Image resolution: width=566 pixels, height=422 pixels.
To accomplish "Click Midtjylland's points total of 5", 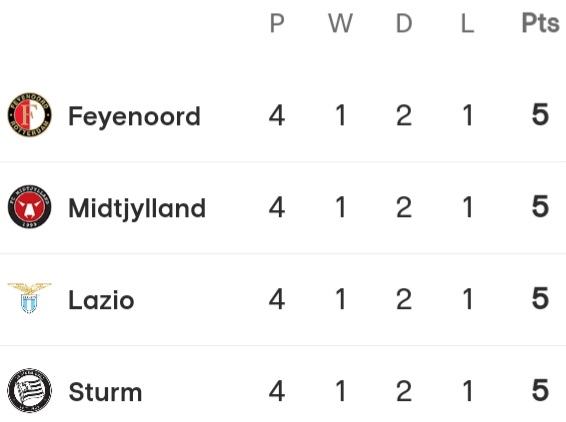I will click(540, 206).
